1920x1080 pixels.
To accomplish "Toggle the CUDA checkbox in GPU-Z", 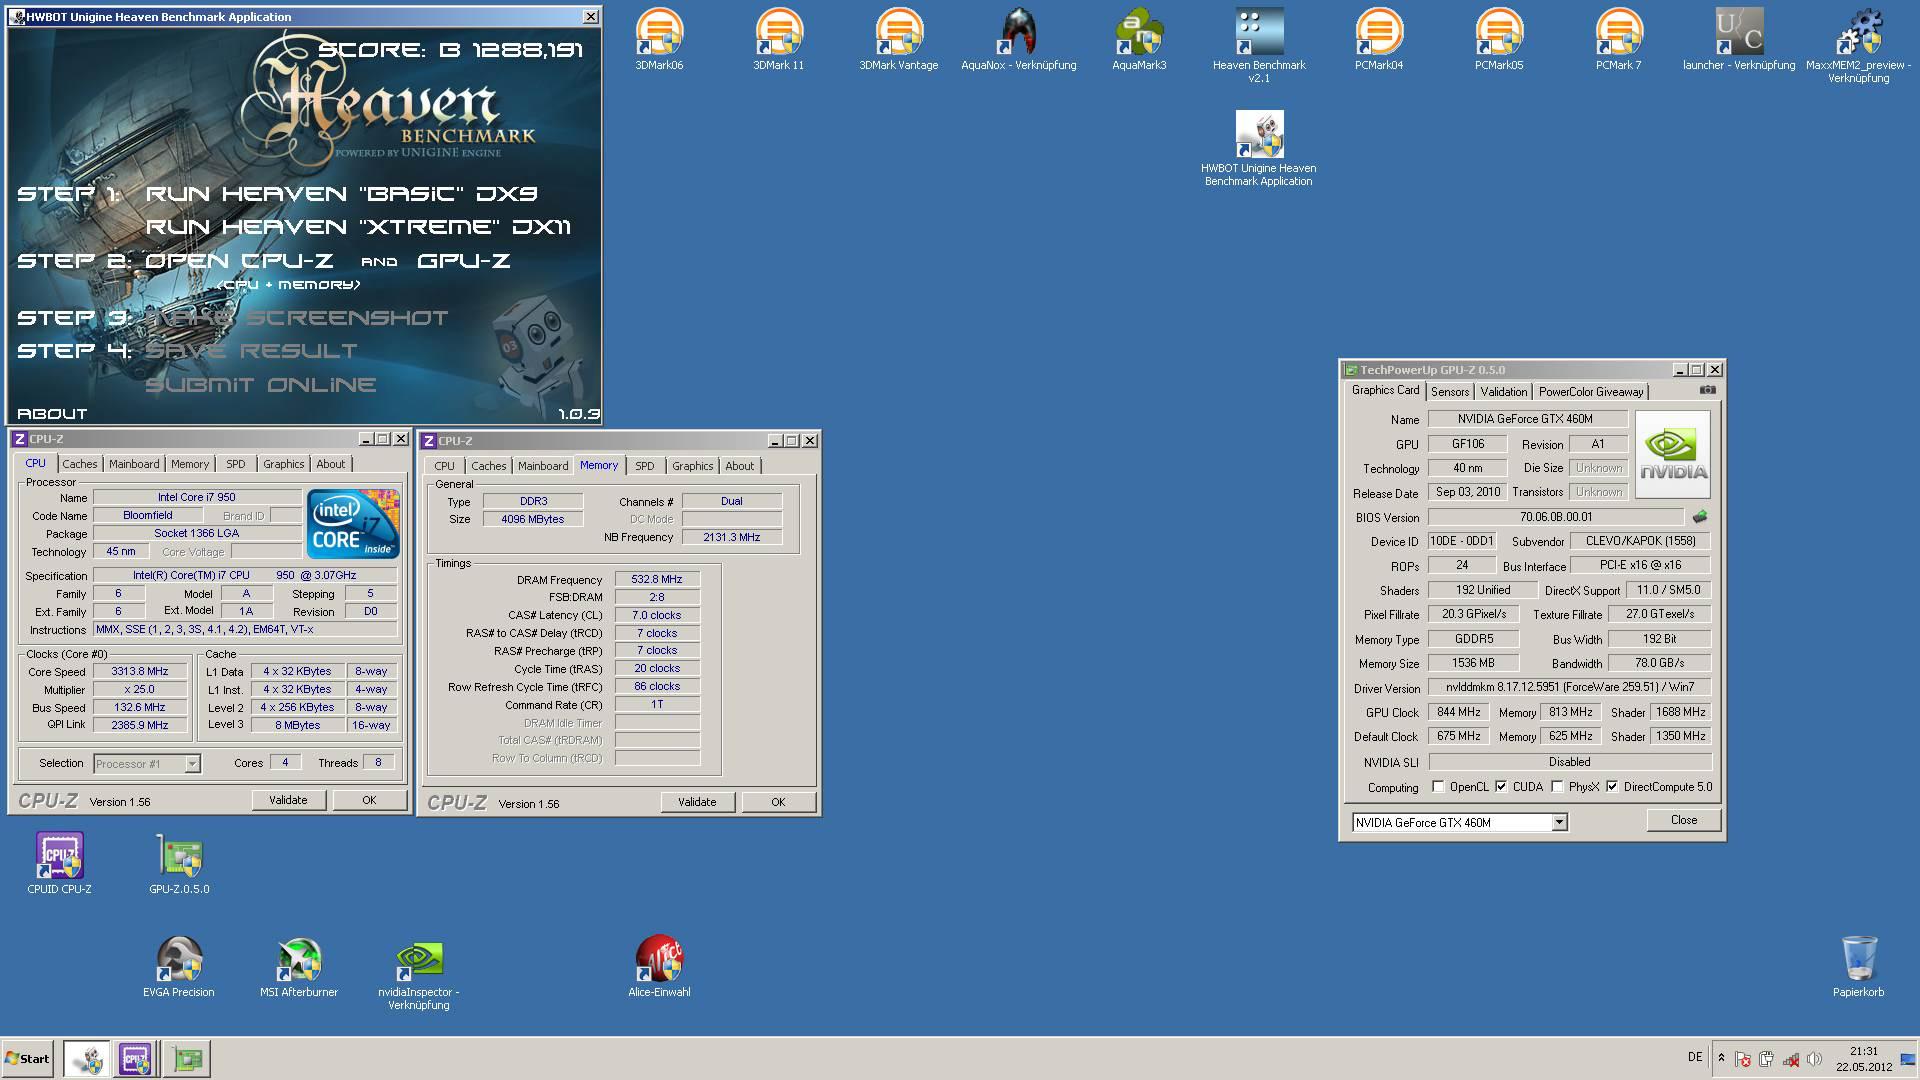I will pos(1501,787).
